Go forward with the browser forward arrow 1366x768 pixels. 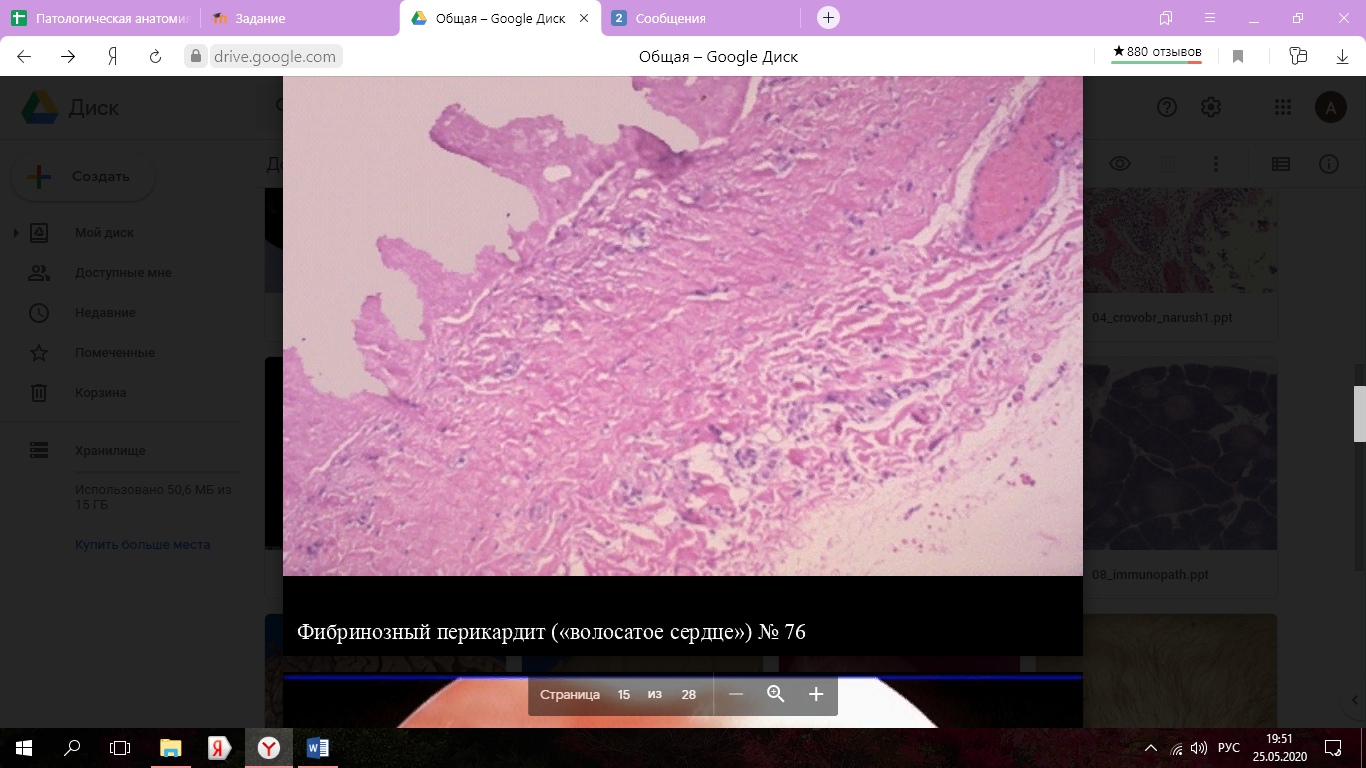68,57
